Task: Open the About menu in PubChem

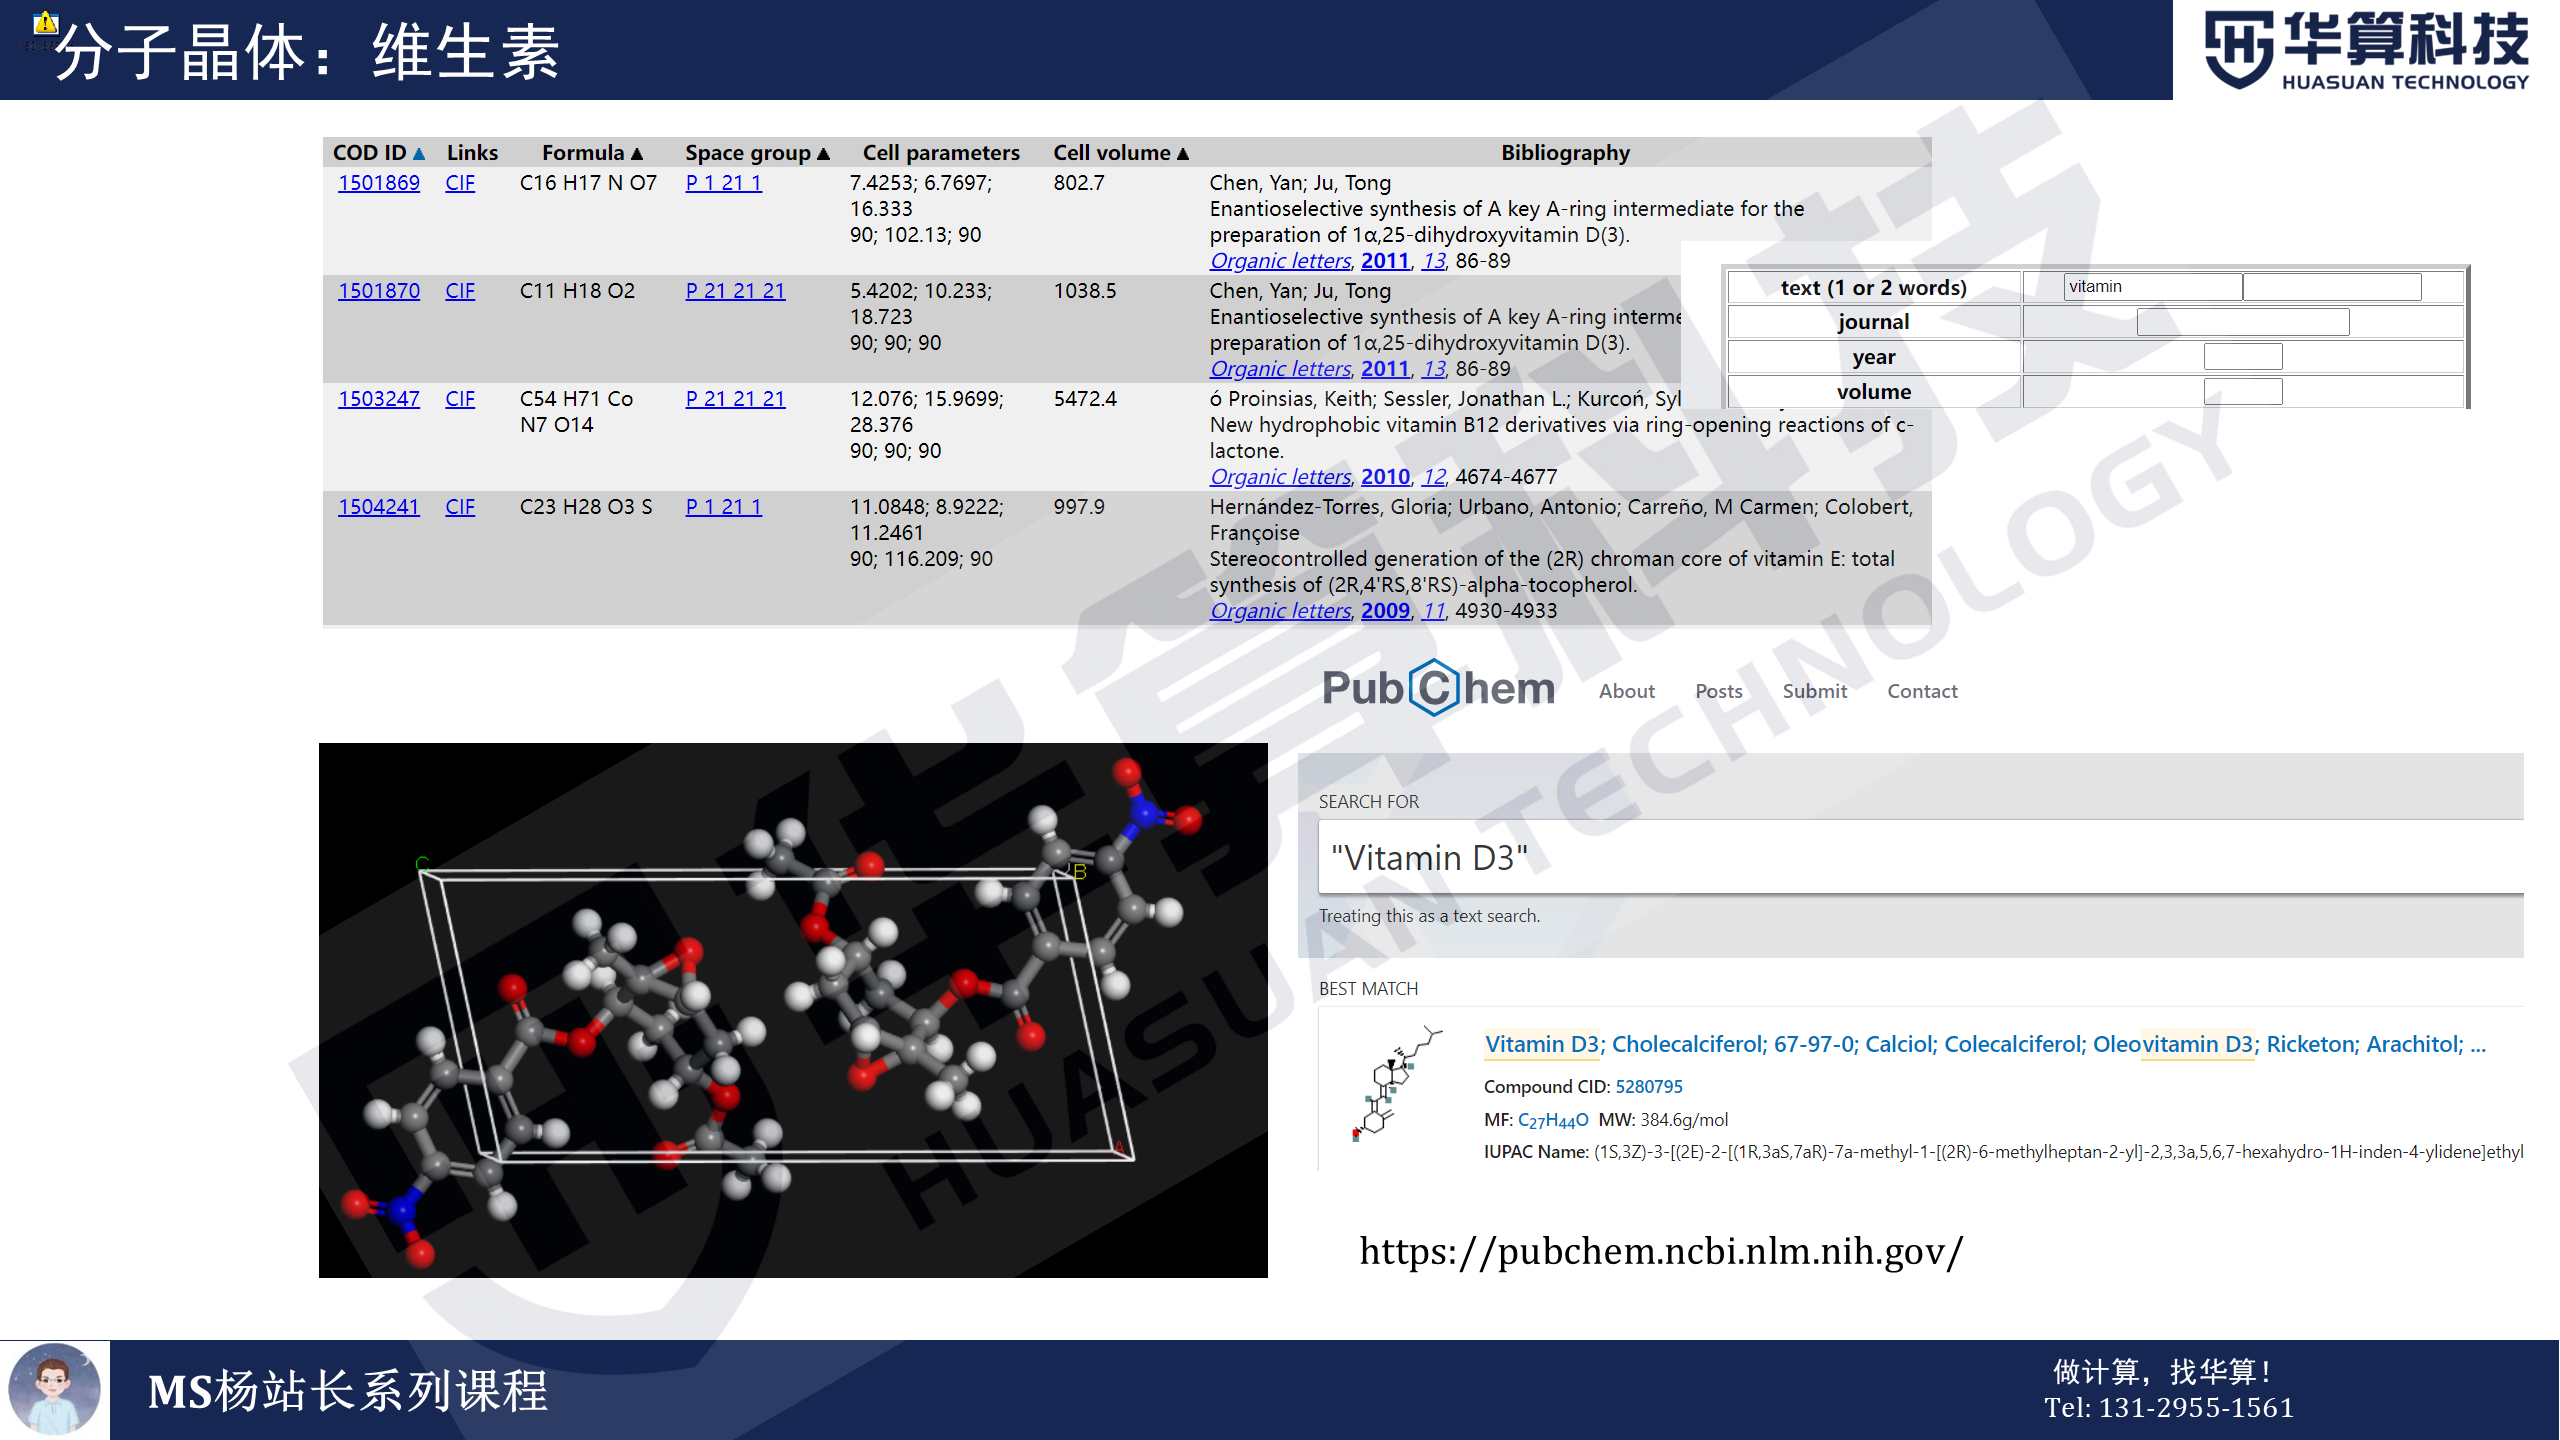Action: [x=1626, y=691]
